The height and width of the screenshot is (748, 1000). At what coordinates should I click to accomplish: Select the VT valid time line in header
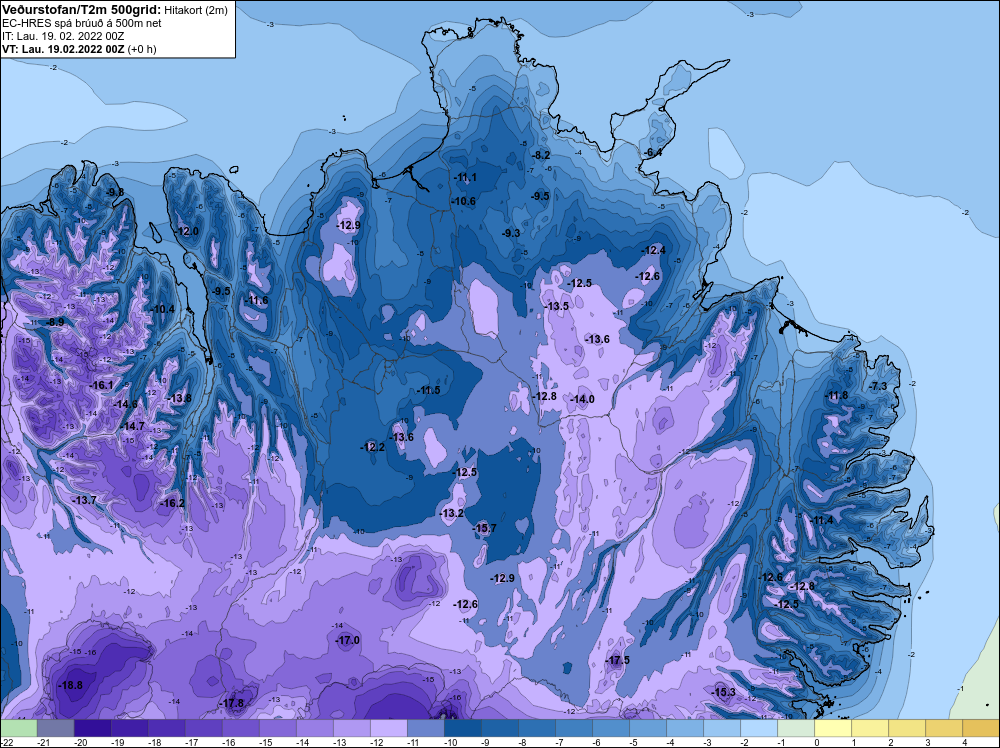[79, 48]
